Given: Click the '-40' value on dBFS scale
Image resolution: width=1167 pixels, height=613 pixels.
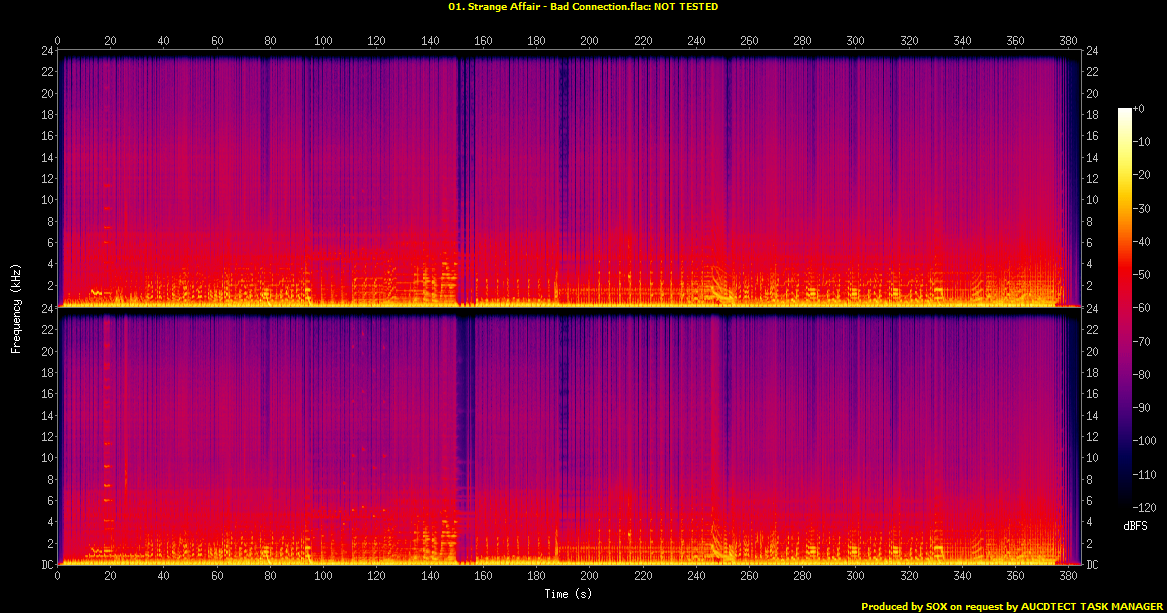Looking at the screenshot, I should coord(1141,242).
